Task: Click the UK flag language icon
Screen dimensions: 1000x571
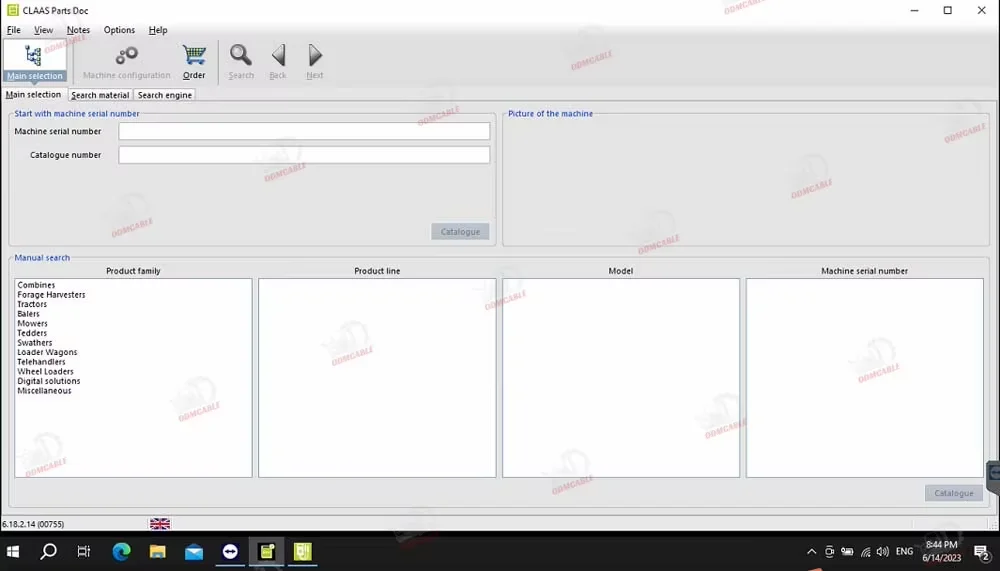Action: [x=160, y=524]
